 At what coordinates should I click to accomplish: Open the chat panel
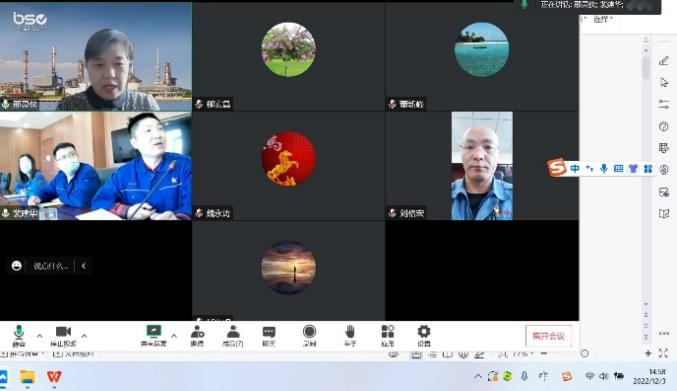[x=269, y=335]
